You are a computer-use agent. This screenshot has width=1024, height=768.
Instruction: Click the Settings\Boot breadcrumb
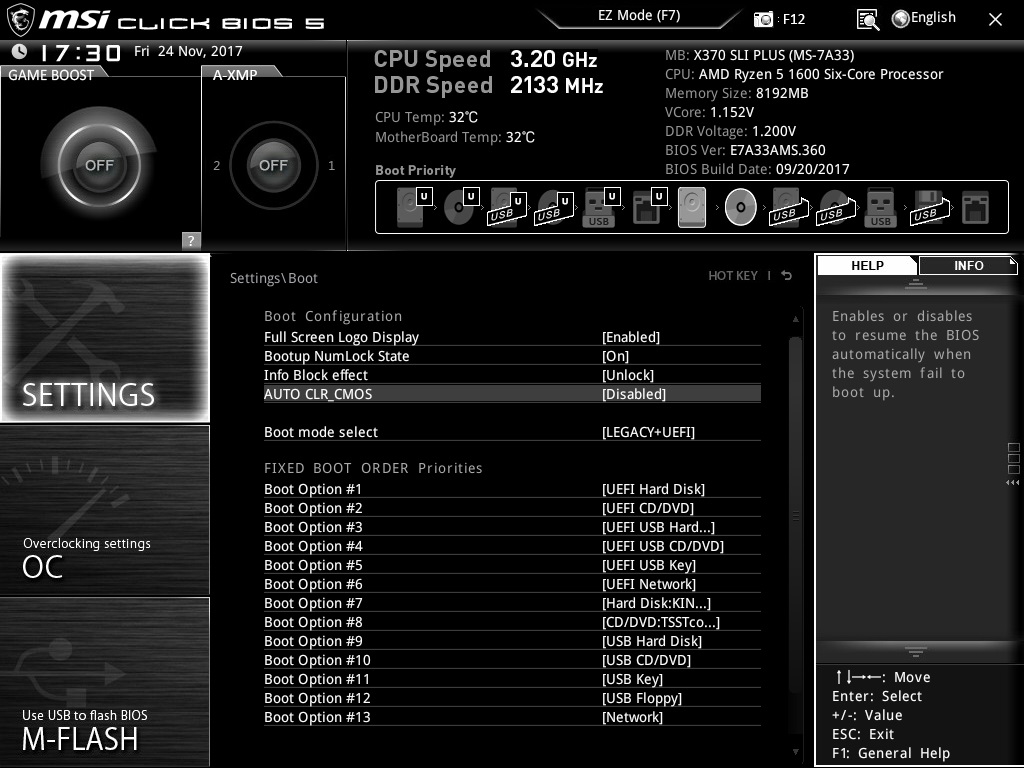click(274, 278)
